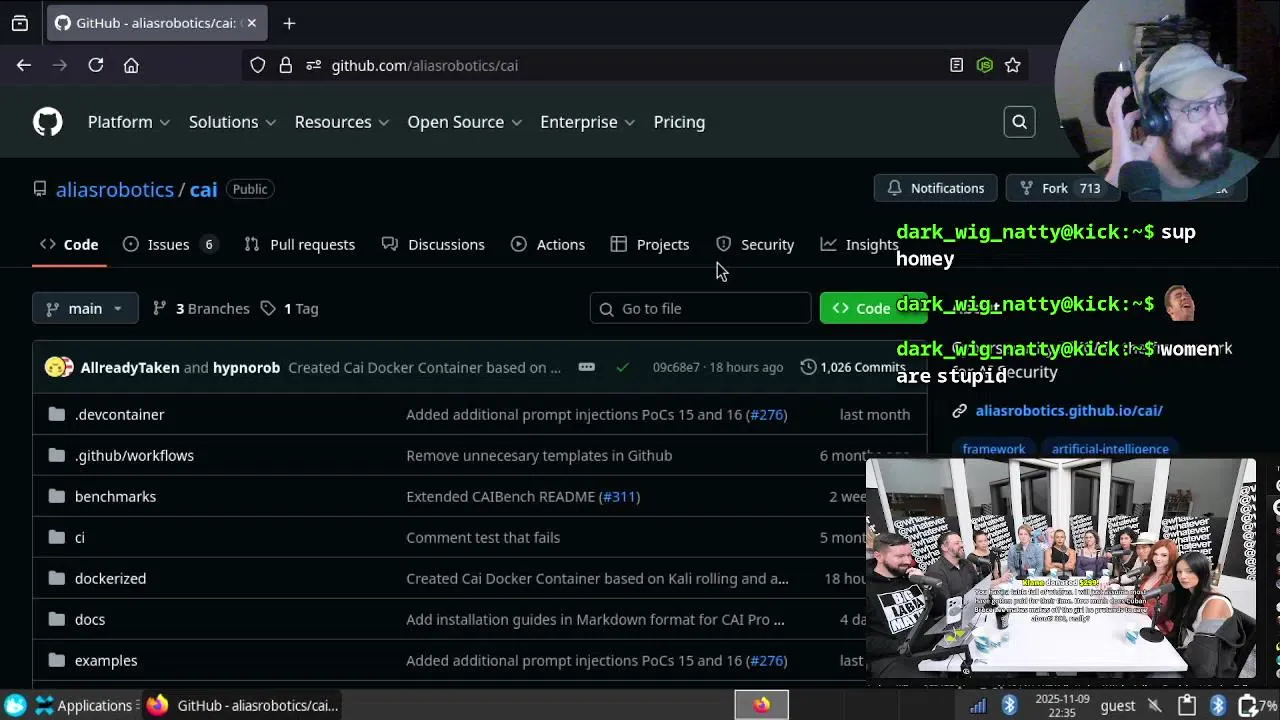Open the Discussions tab
This screenshot has height=720, width=1280.
[434, 244]
